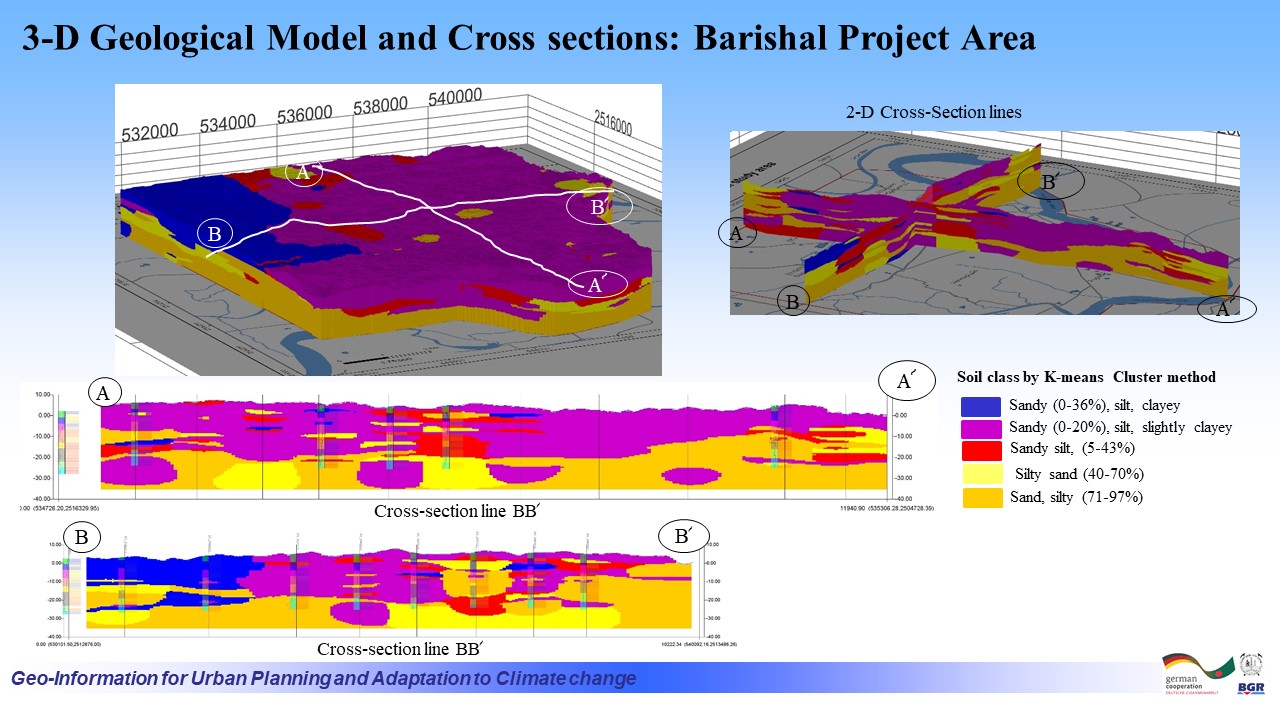Click circled B´ marker at end of second profile
The image size is (1280, 720).
[x=684, y=537]
